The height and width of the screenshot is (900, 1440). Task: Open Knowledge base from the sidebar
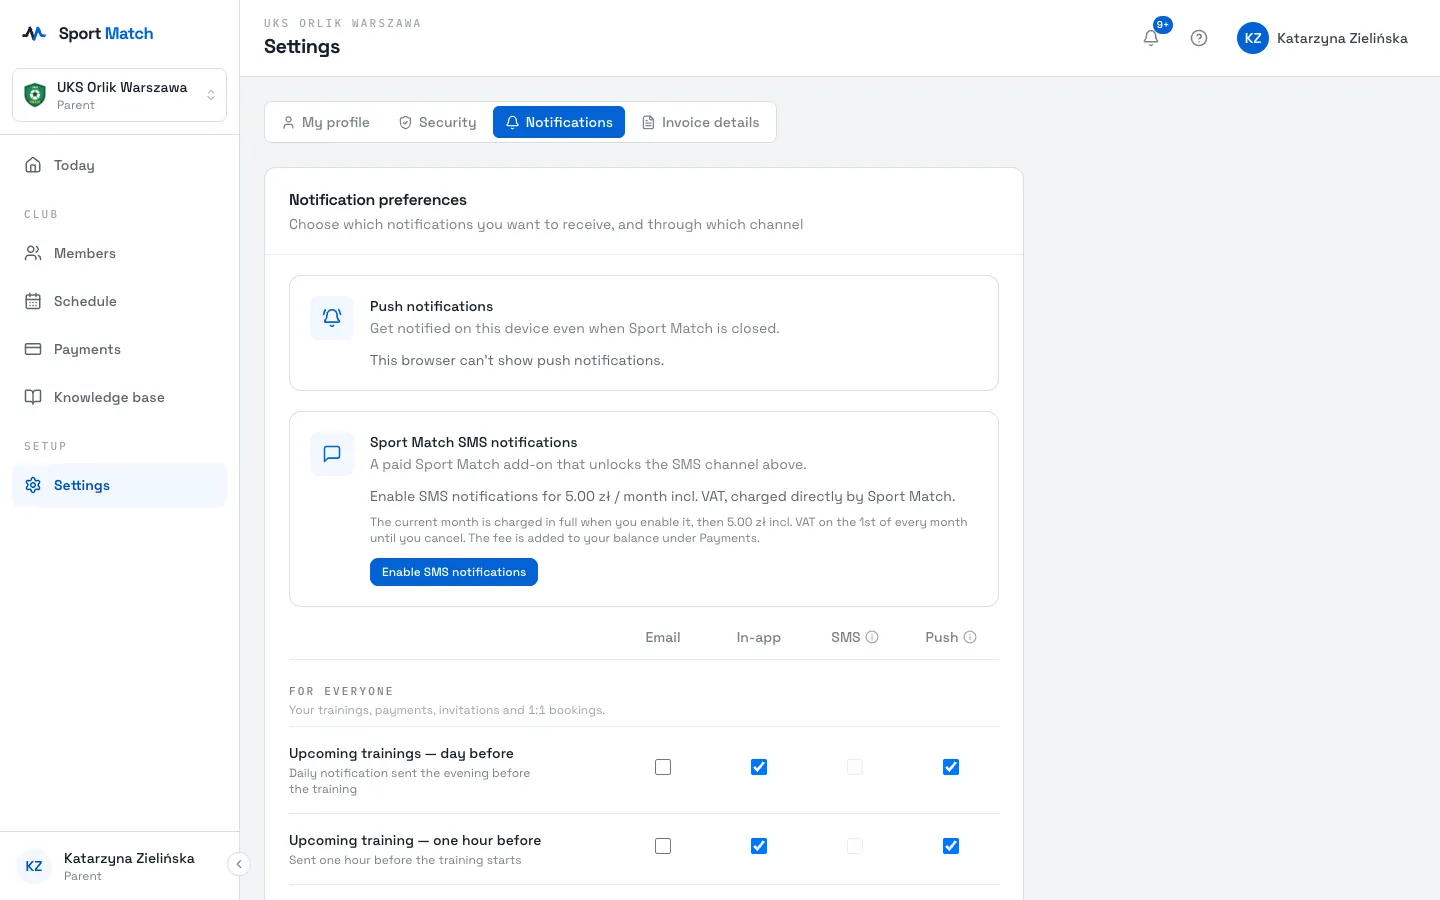point(119,397)
